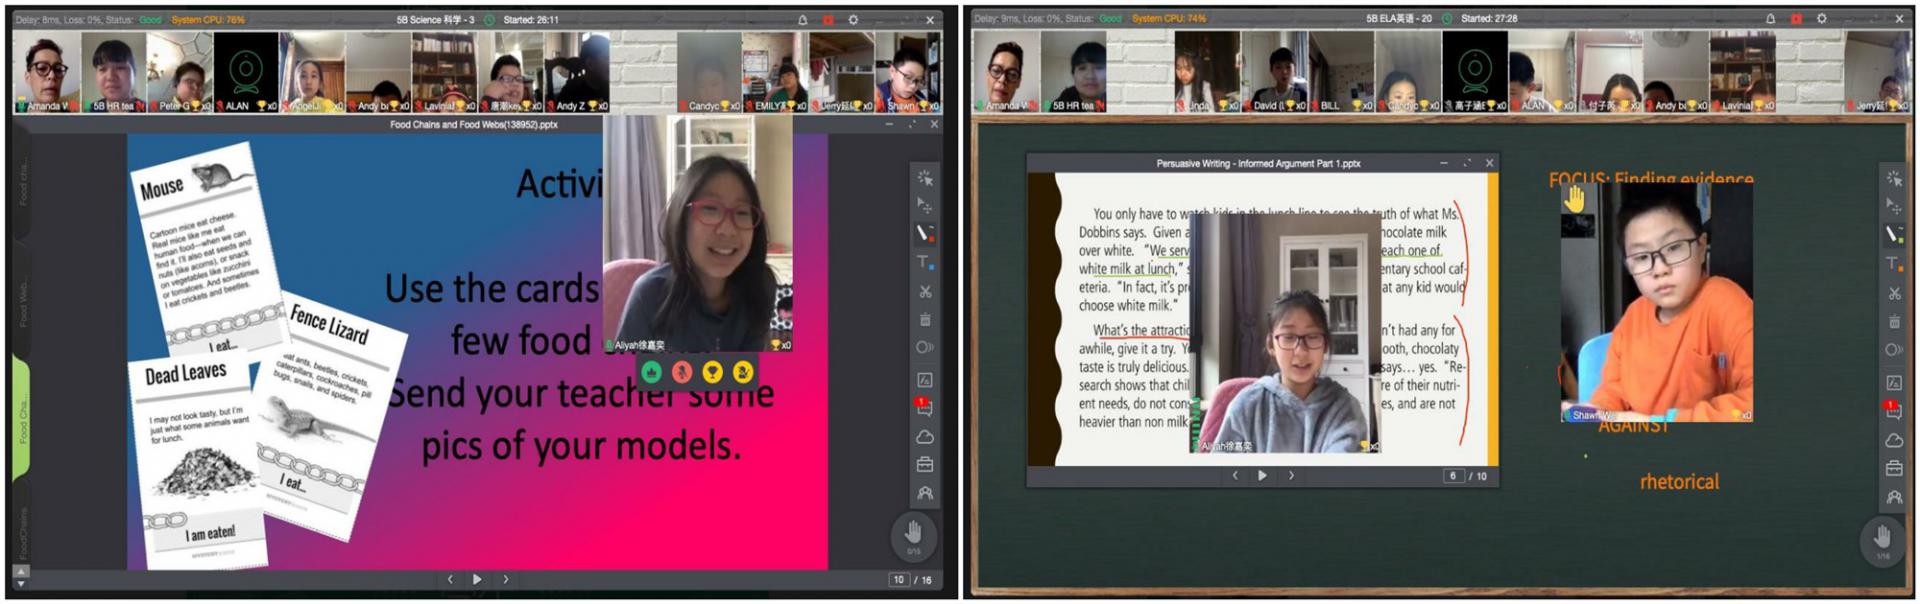Award a trophy to Aliyah
The height and width of the screenshot is (604, 1920).
click(x=712, y=372)
